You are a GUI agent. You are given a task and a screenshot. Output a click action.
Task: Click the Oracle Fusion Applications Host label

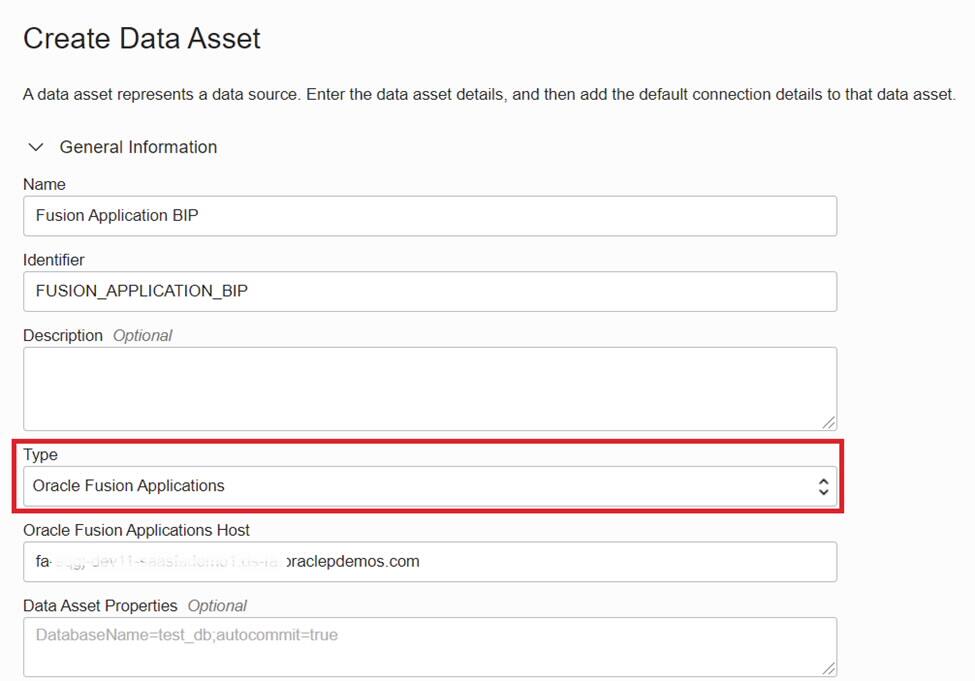[x=136, y=530]
